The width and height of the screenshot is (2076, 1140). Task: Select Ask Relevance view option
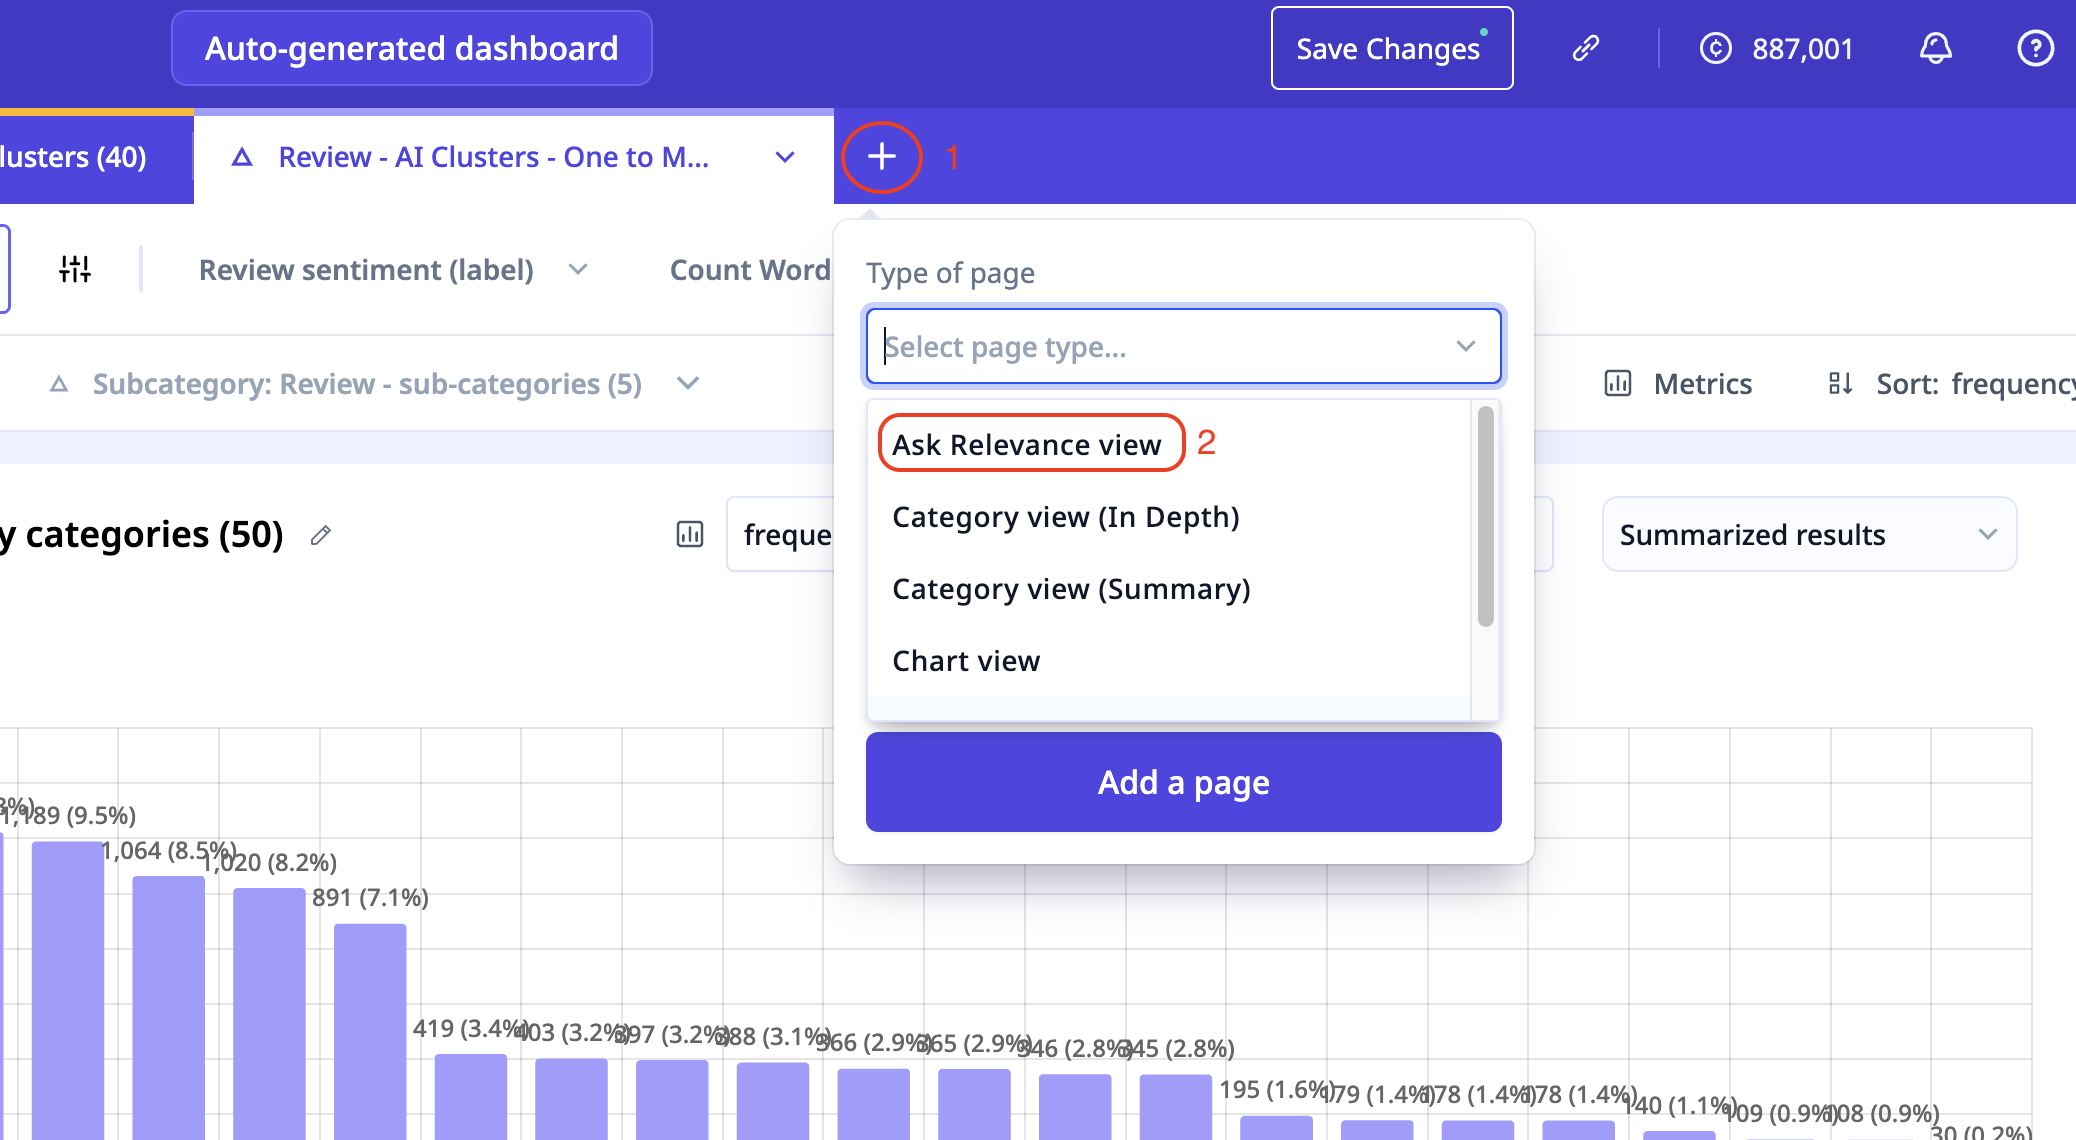click(1027, 444)
